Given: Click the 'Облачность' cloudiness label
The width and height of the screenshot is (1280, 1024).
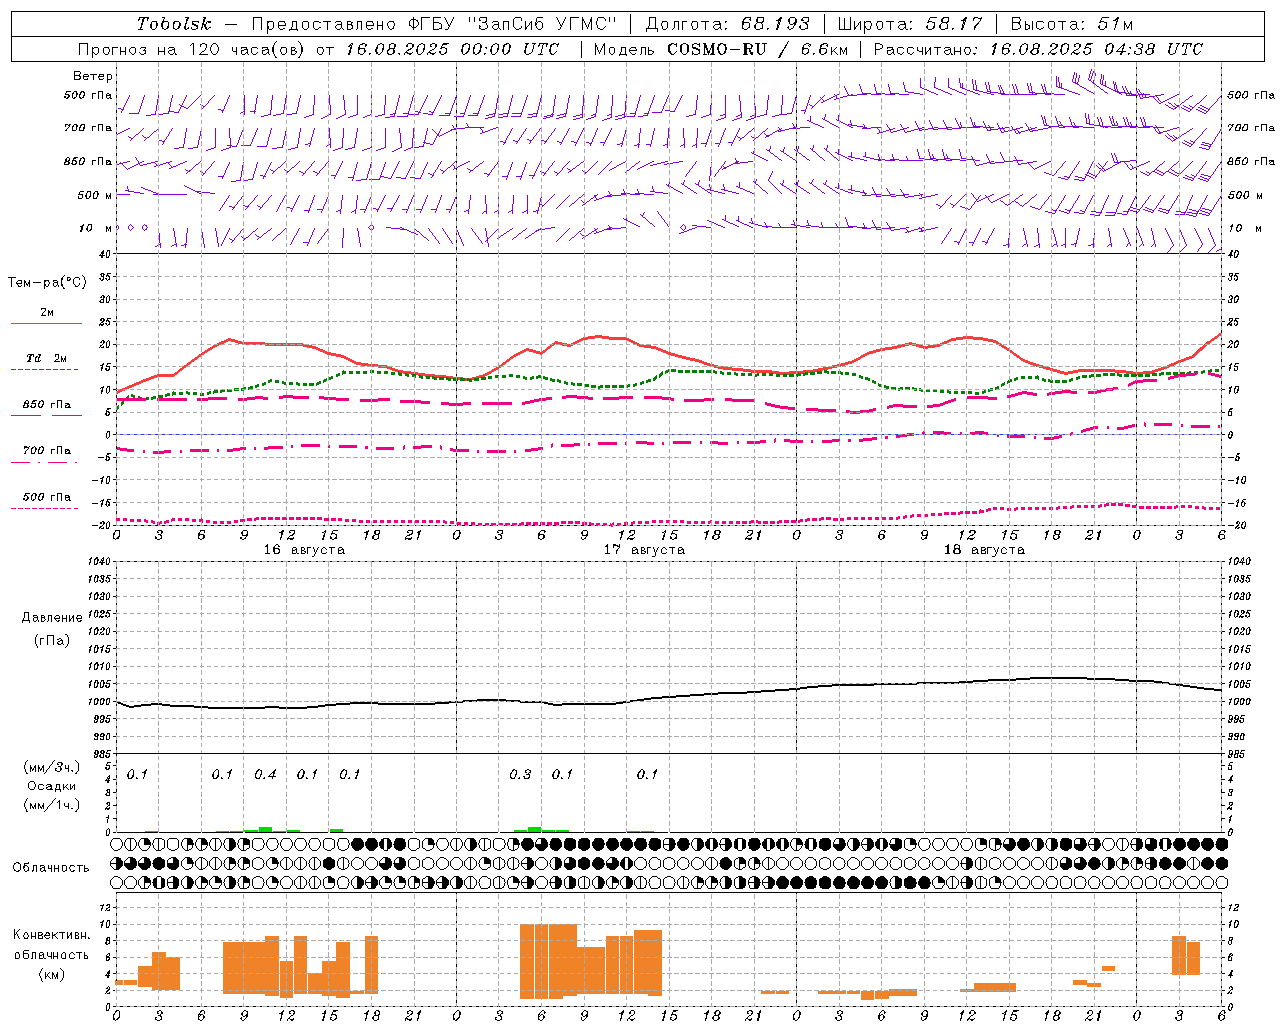Looking at the screenshot, I should (51, 868).
